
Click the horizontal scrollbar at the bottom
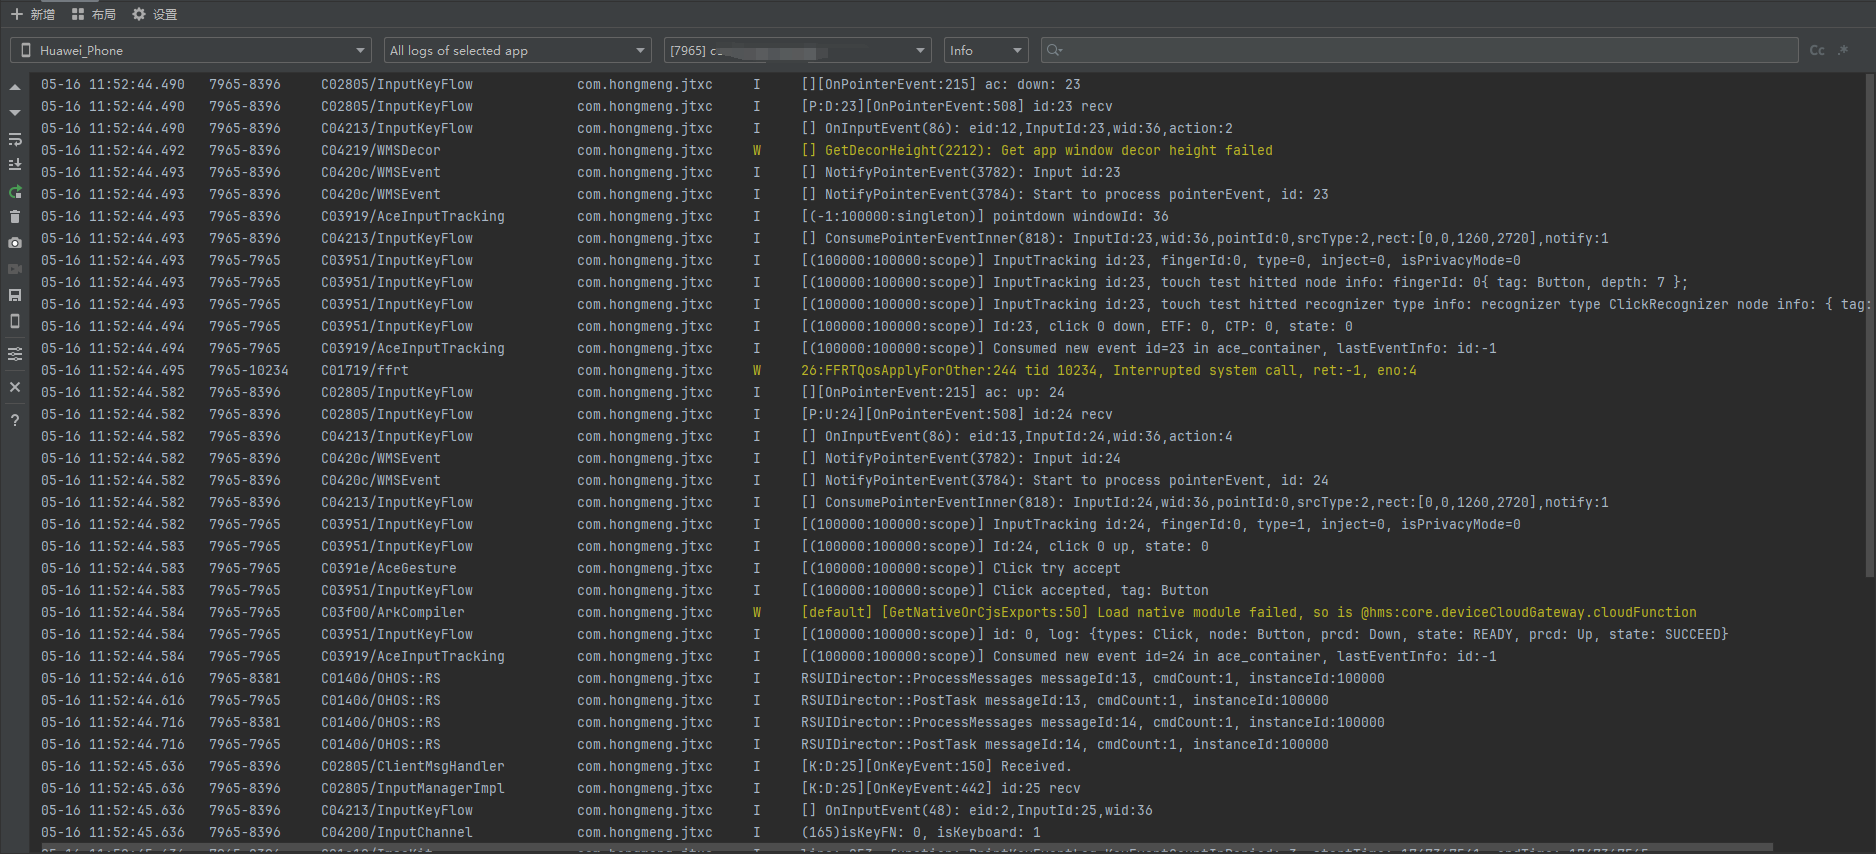tap(907, 848)
